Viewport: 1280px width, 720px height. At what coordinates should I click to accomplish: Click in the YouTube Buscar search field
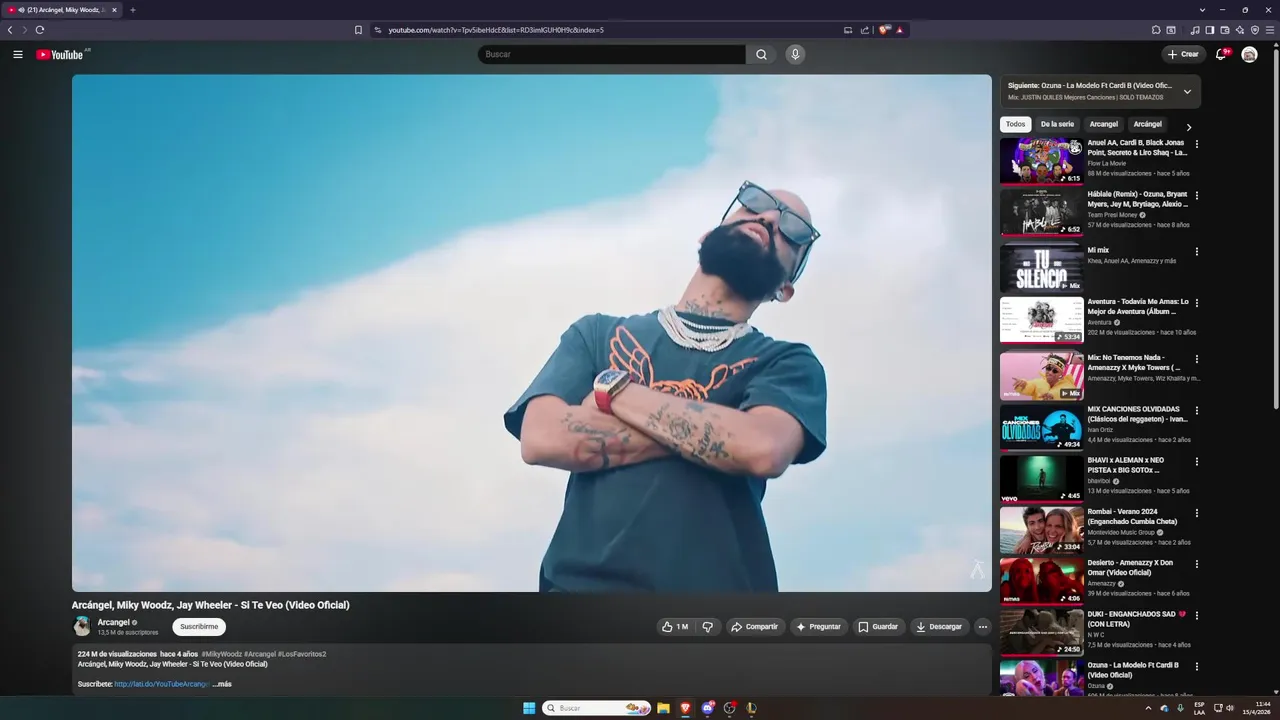611,54
